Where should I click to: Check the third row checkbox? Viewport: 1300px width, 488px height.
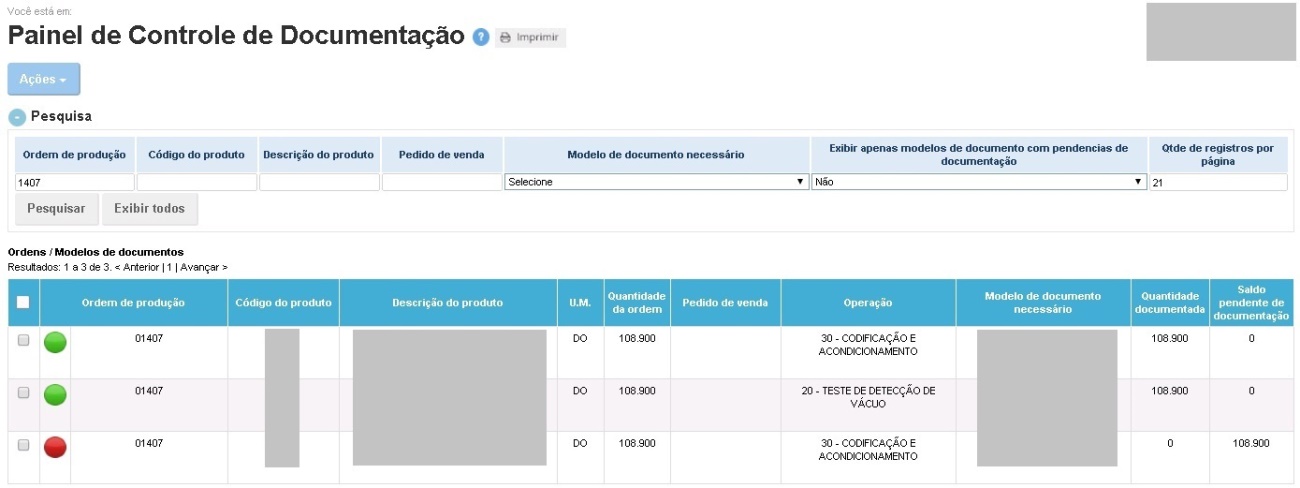click(x=23, y=445)
